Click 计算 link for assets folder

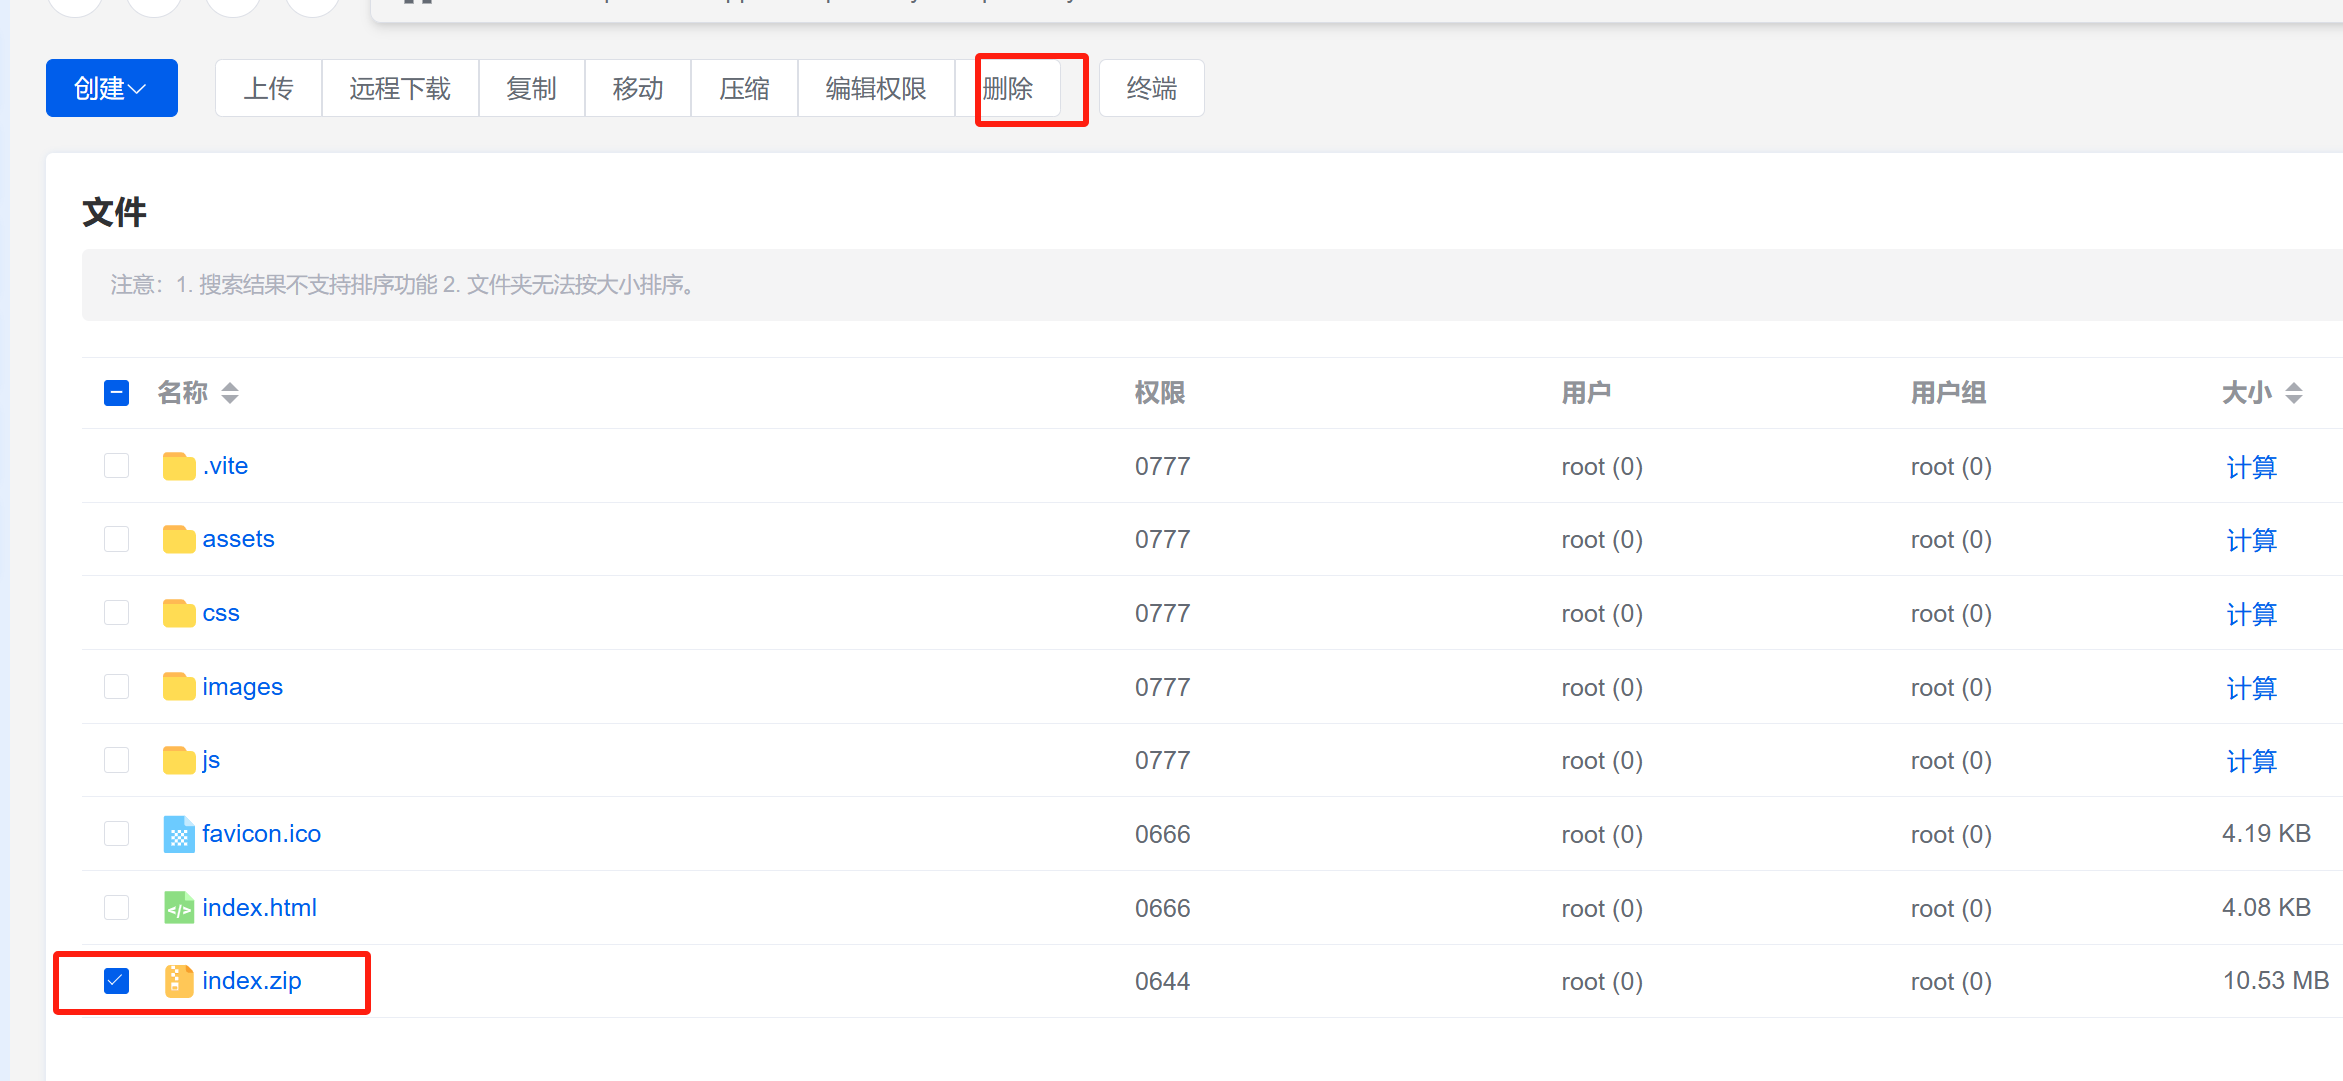(x=2251, y=540)
